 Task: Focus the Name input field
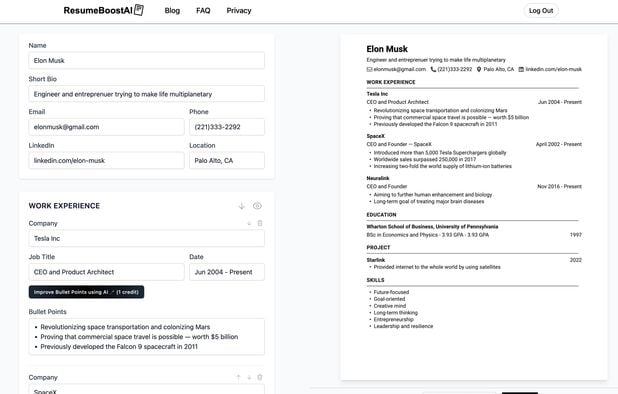pos(147,61)
